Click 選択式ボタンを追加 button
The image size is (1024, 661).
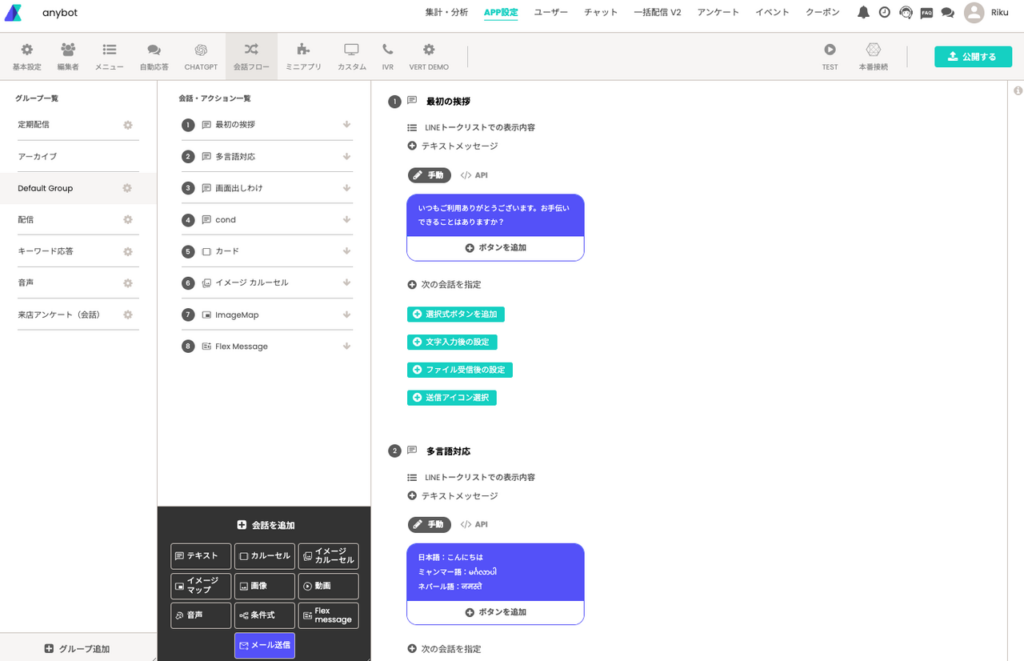coord(455,314)
